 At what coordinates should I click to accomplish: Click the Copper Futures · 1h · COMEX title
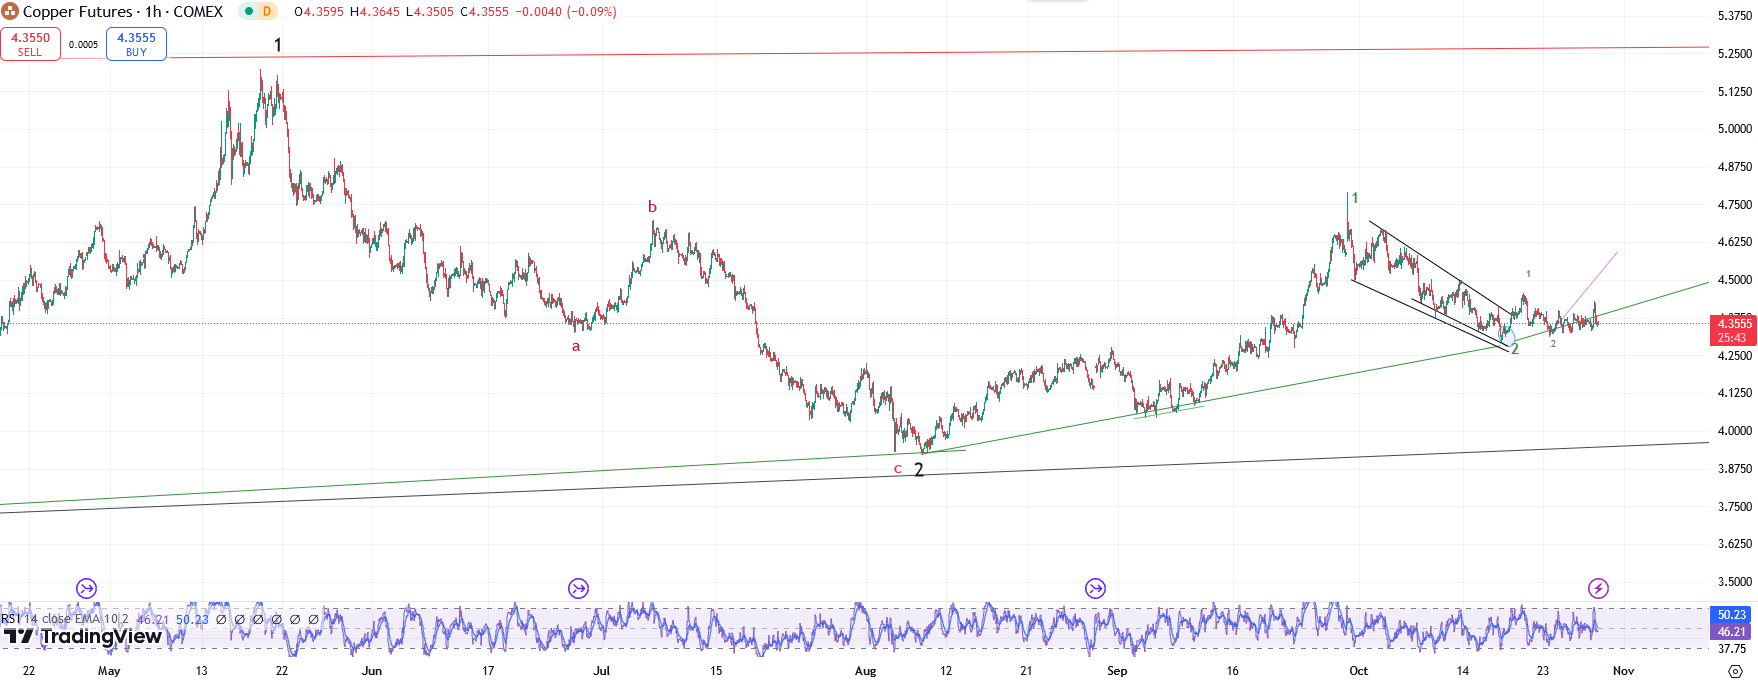point(123,12)
